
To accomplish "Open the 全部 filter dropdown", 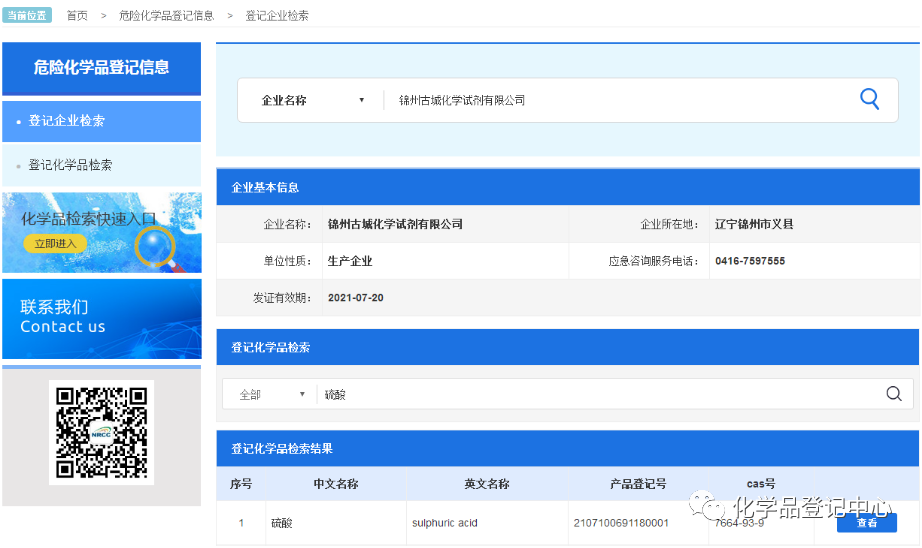I will point(272,395).
